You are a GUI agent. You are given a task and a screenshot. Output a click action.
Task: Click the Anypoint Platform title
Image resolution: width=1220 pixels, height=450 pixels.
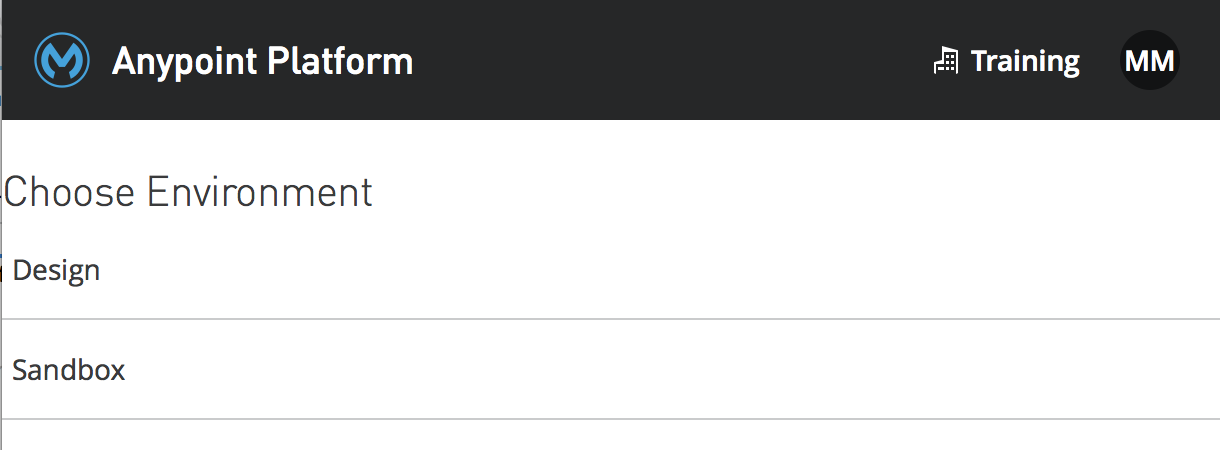click(x=262, y=61)
